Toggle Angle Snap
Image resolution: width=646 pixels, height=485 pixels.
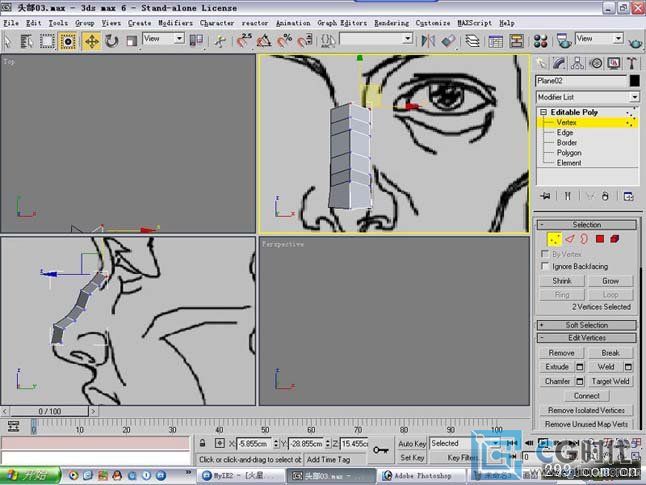coord(264,41)
